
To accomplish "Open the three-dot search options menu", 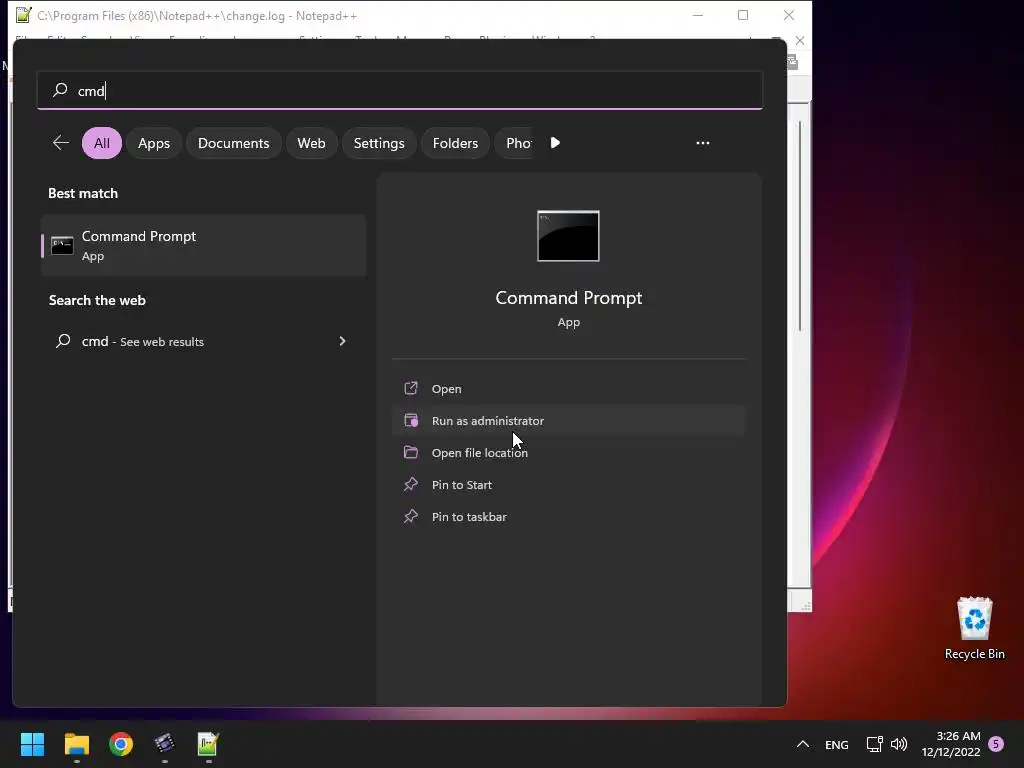I will pyautogui.click(x=703, y=143).
